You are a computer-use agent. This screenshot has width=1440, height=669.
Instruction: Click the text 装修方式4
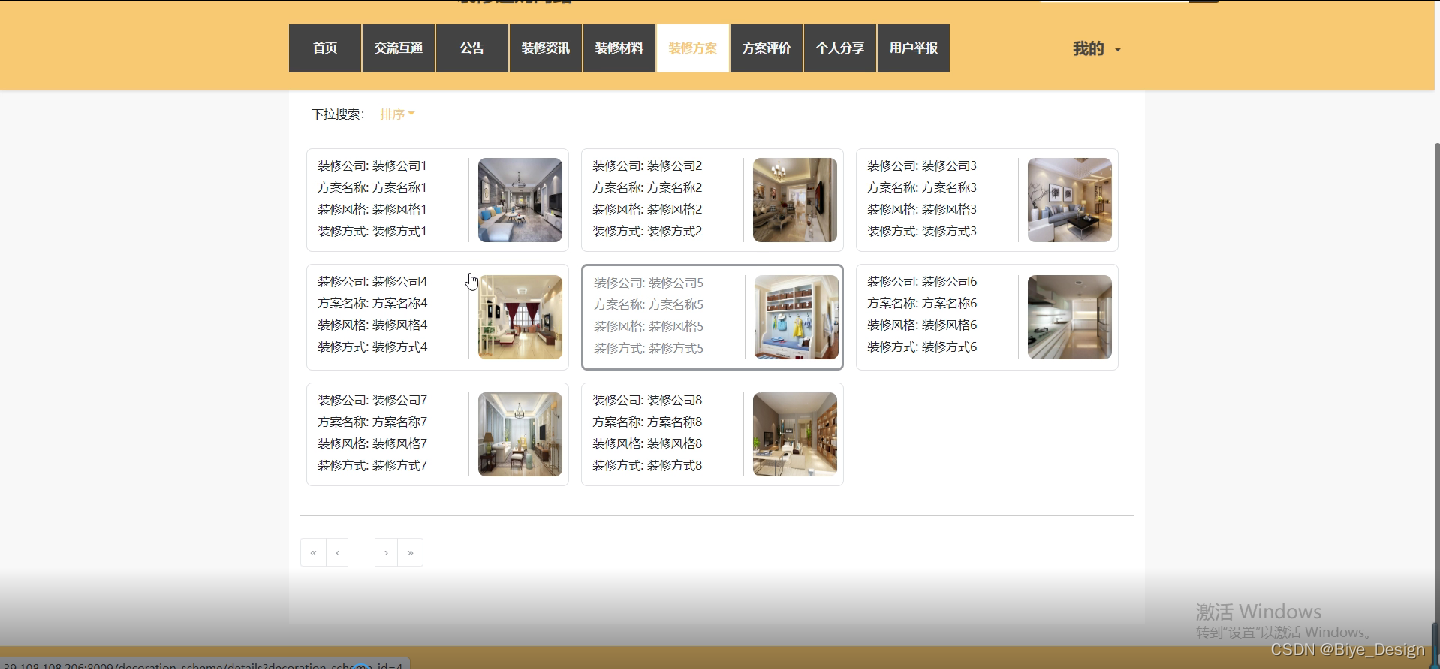tap(400, 347)
